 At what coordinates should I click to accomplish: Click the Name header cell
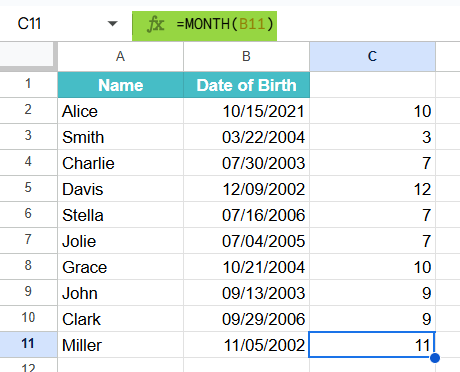point(120,85)
